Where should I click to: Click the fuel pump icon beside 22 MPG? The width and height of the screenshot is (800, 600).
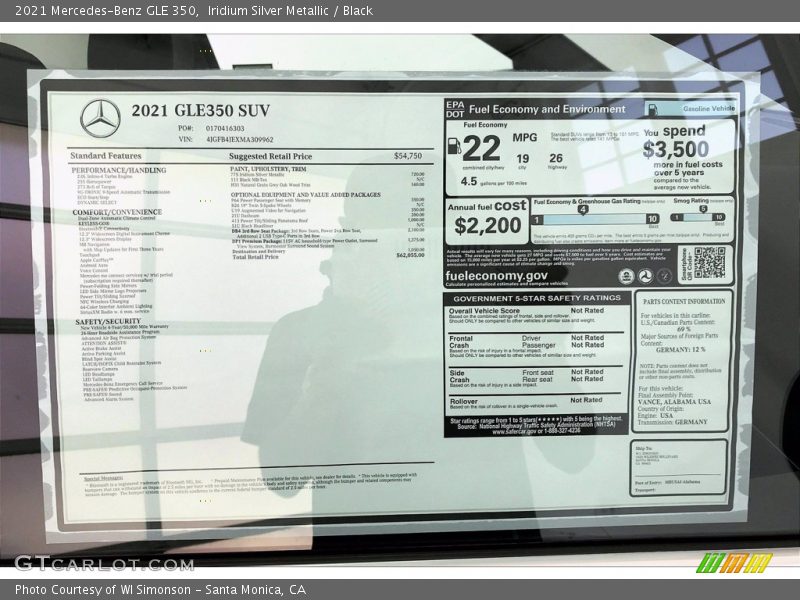coord(454,146)
